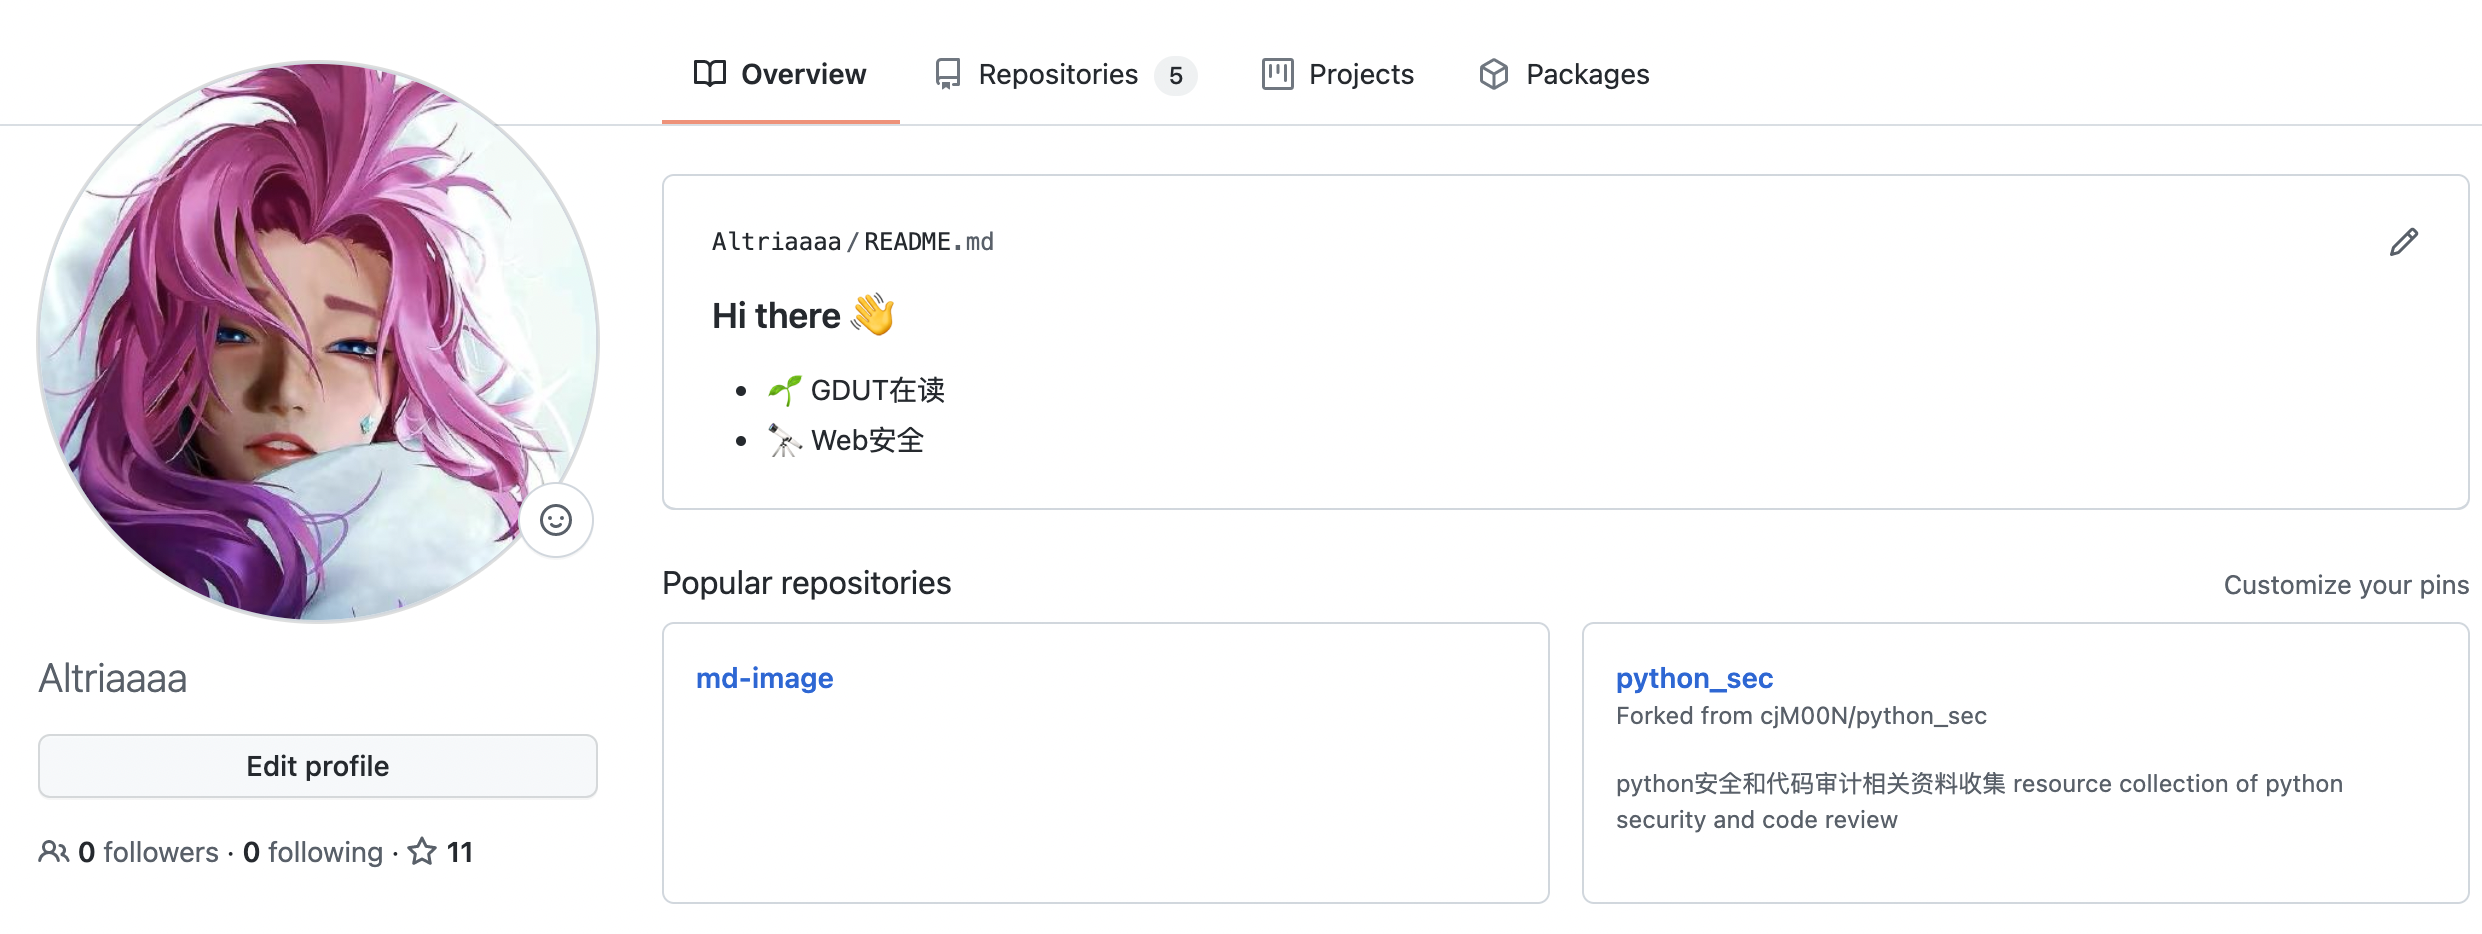This screenshot has width=2482, height=934.
Task: Click the star icon next to 11
Action: point(422,852)
